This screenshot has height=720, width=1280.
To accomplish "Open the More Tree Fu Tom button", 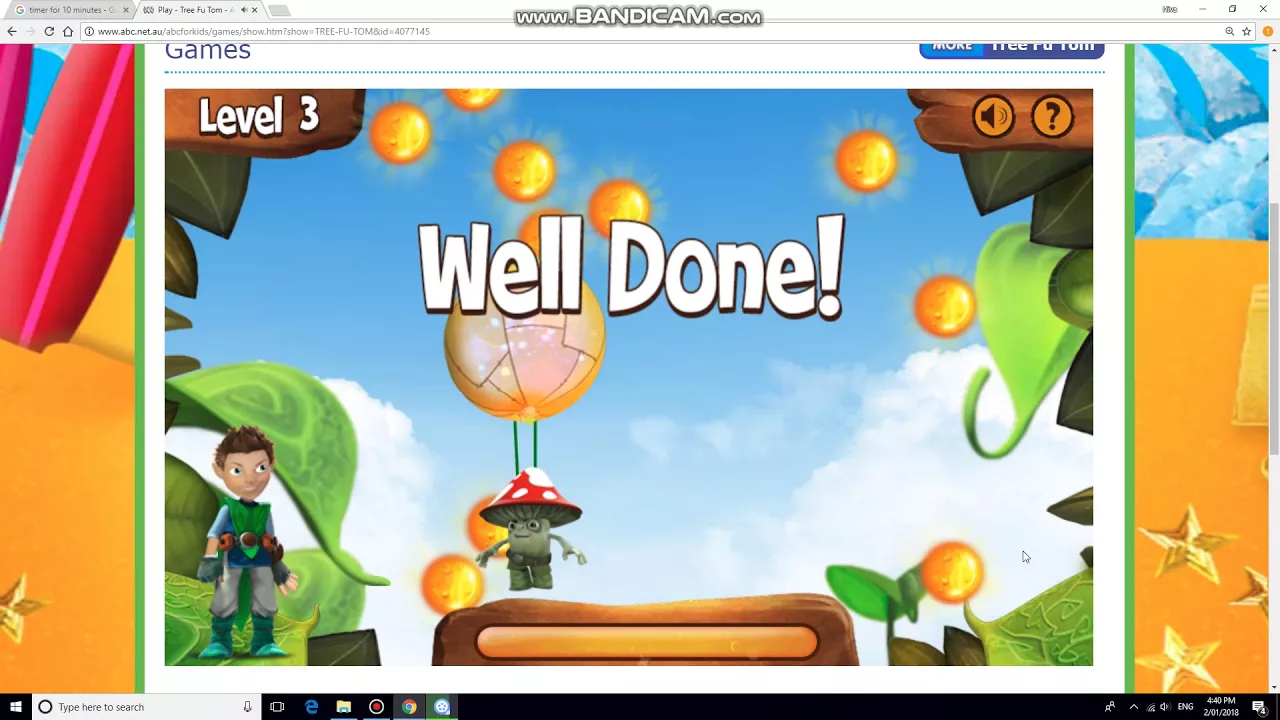I will pos(1012,47).
